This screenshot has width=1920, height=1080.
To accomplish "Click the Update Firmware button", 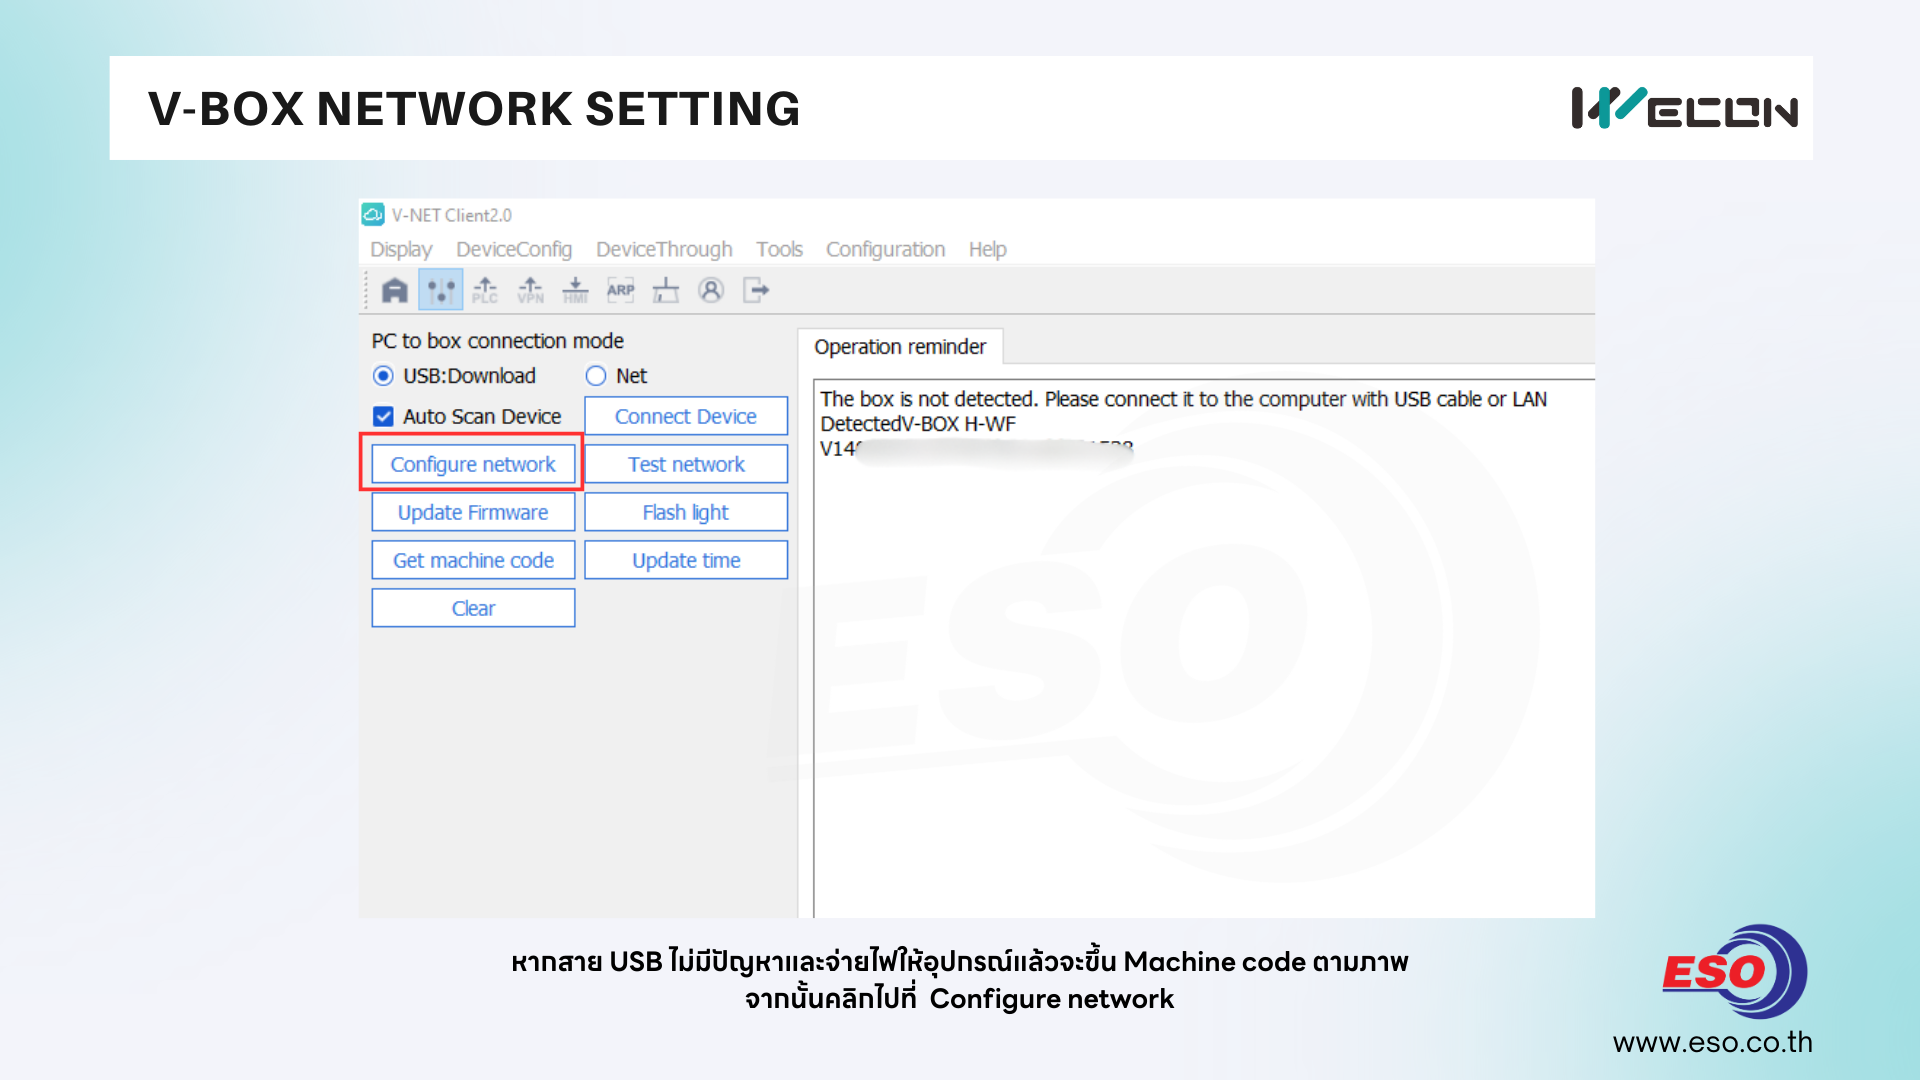I will click(x=473, y=512).
